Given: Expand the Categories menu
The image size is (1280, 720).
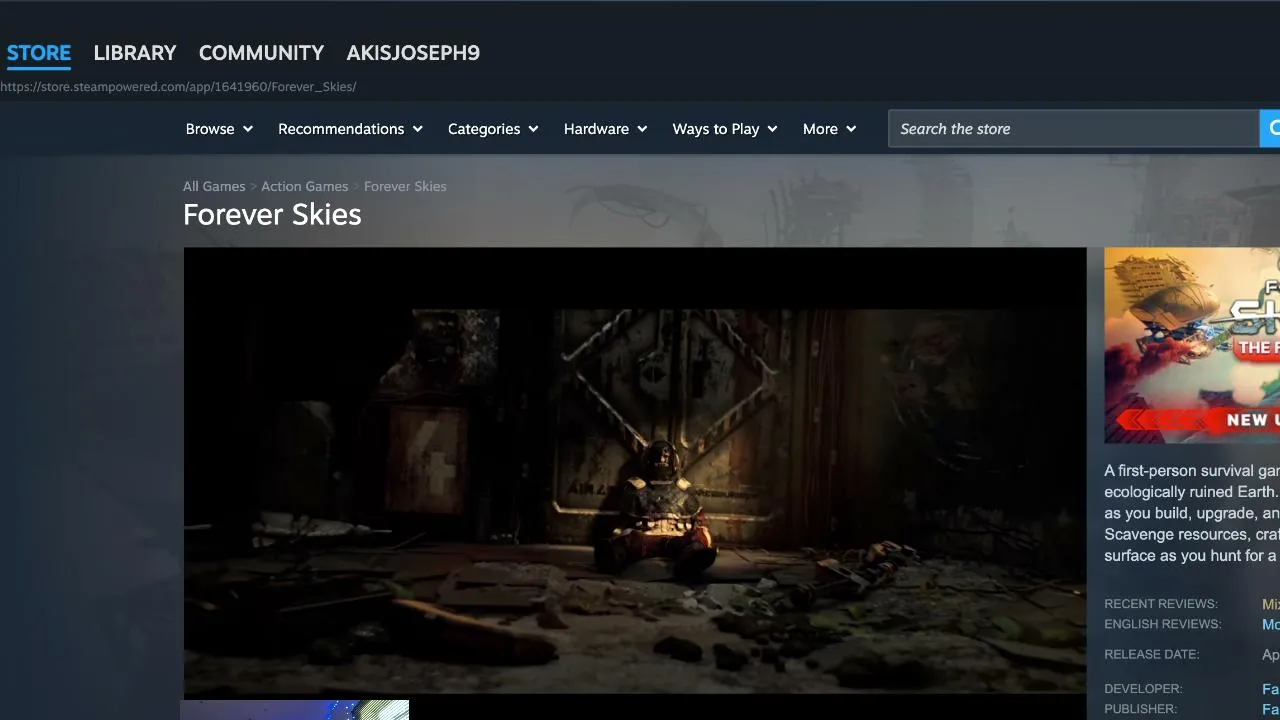Looking at the screenshot, I should point(493,129).
